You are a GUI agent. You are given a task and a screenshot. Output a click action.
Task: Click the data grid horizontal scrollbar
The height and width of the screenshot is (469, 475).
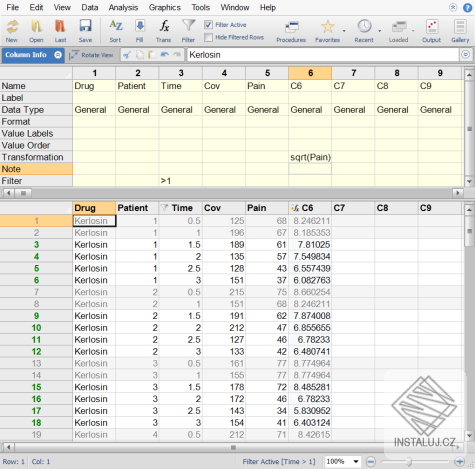pos(233,447)
